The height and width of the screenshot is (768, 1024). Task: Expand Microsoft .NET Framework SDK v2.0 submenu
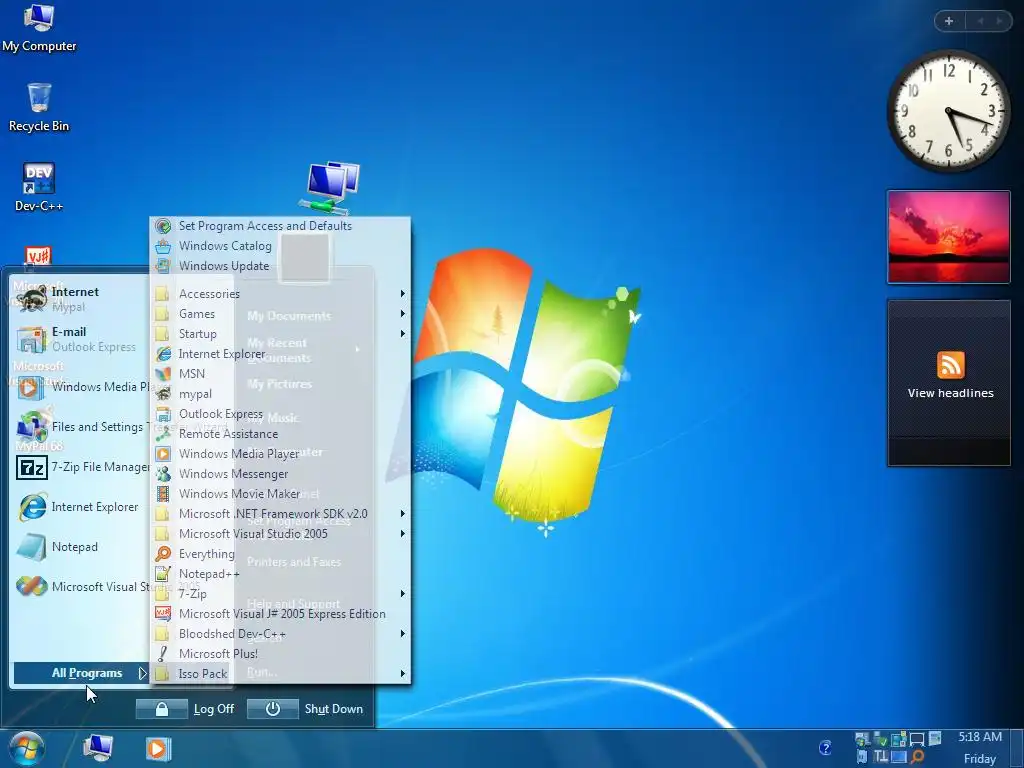pyautogui.click(x=280, y=513)
